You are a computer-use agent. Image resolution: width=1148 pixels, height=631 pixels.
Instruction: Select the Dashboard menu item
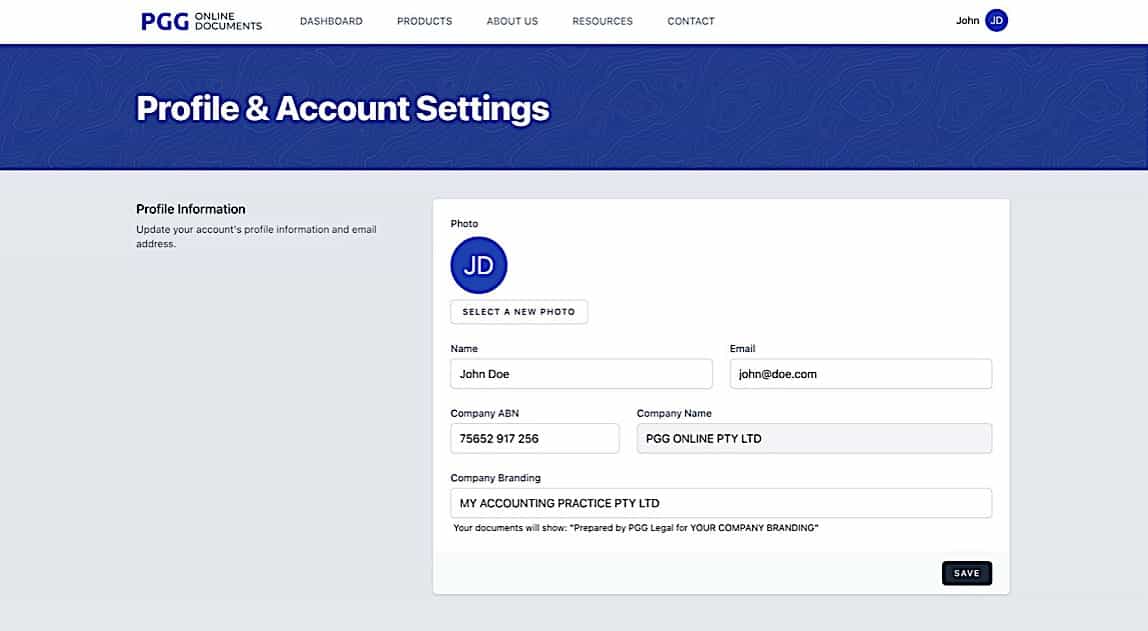[331, 20]
